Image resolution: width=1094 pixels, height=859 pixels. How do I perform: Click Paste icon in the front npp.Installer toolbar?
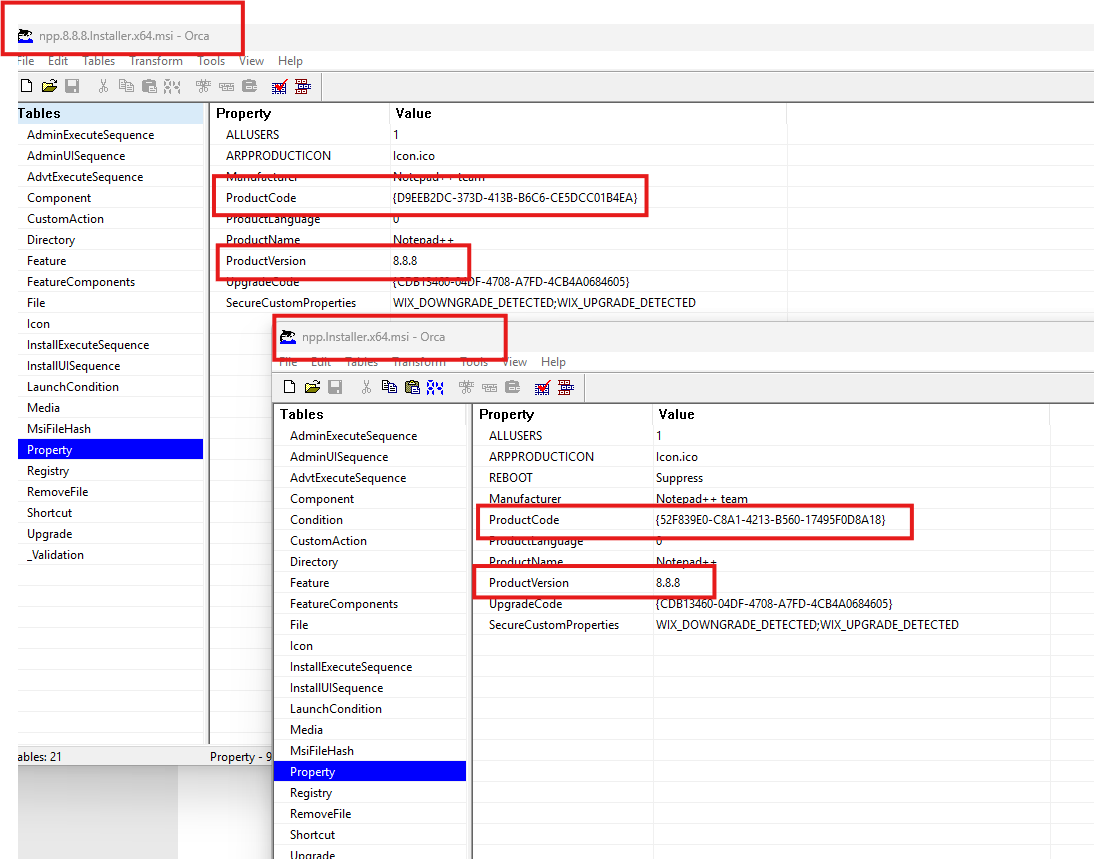(x=412, y=387)
